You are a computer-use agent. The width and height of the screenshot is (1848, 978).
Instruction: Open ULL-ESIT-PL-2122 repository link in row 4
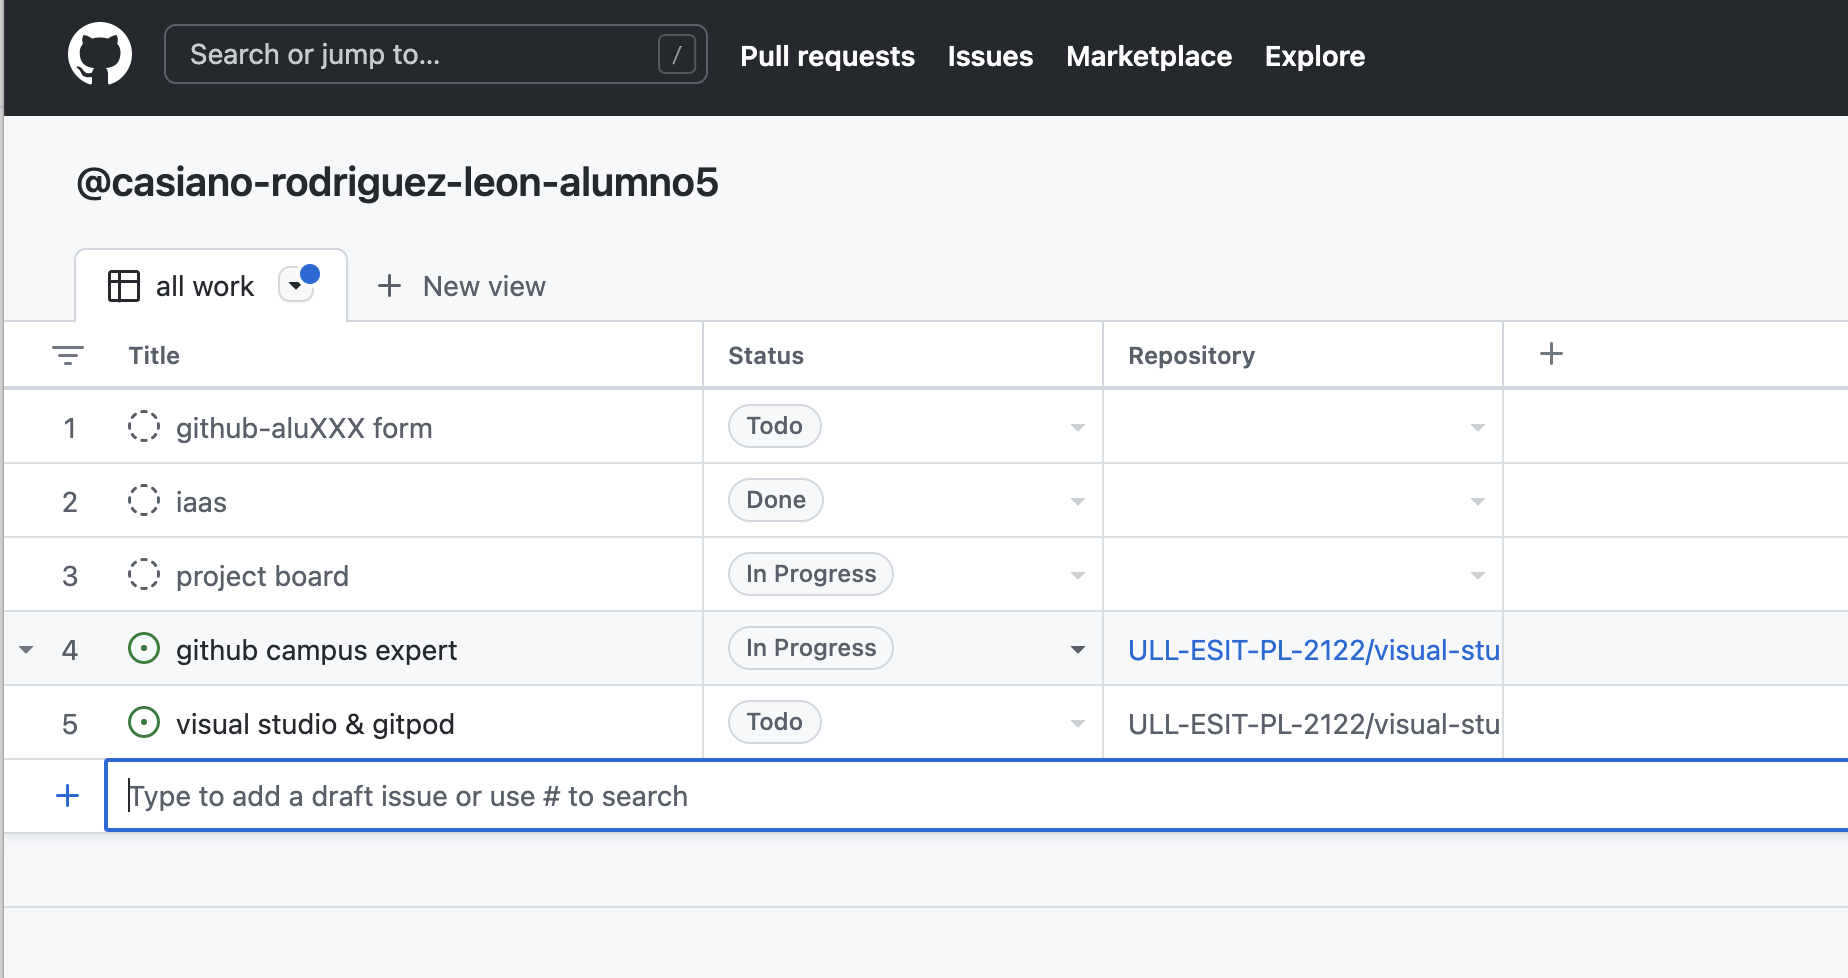[x=1313, y=650]
